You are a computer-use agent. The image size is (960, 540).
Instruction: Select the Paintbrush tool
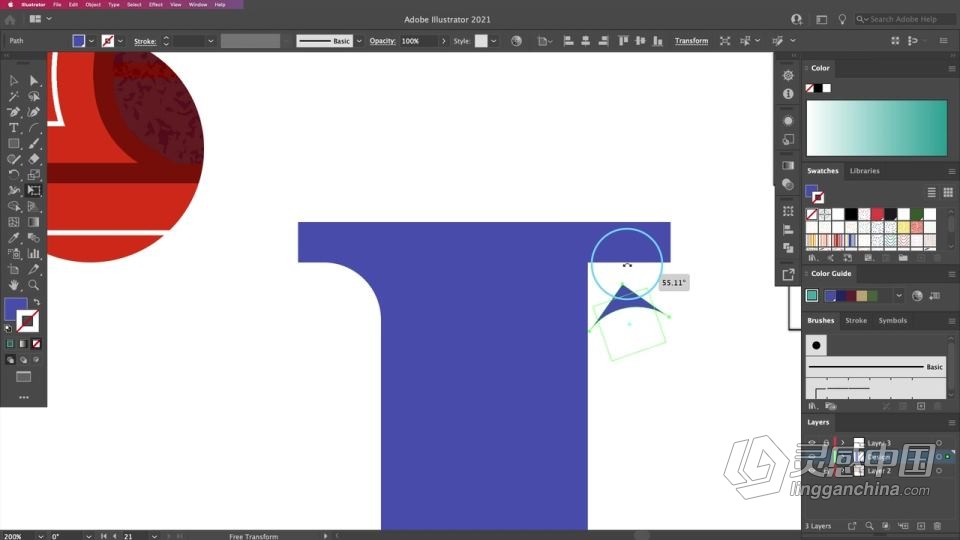(x=34, y=143)
